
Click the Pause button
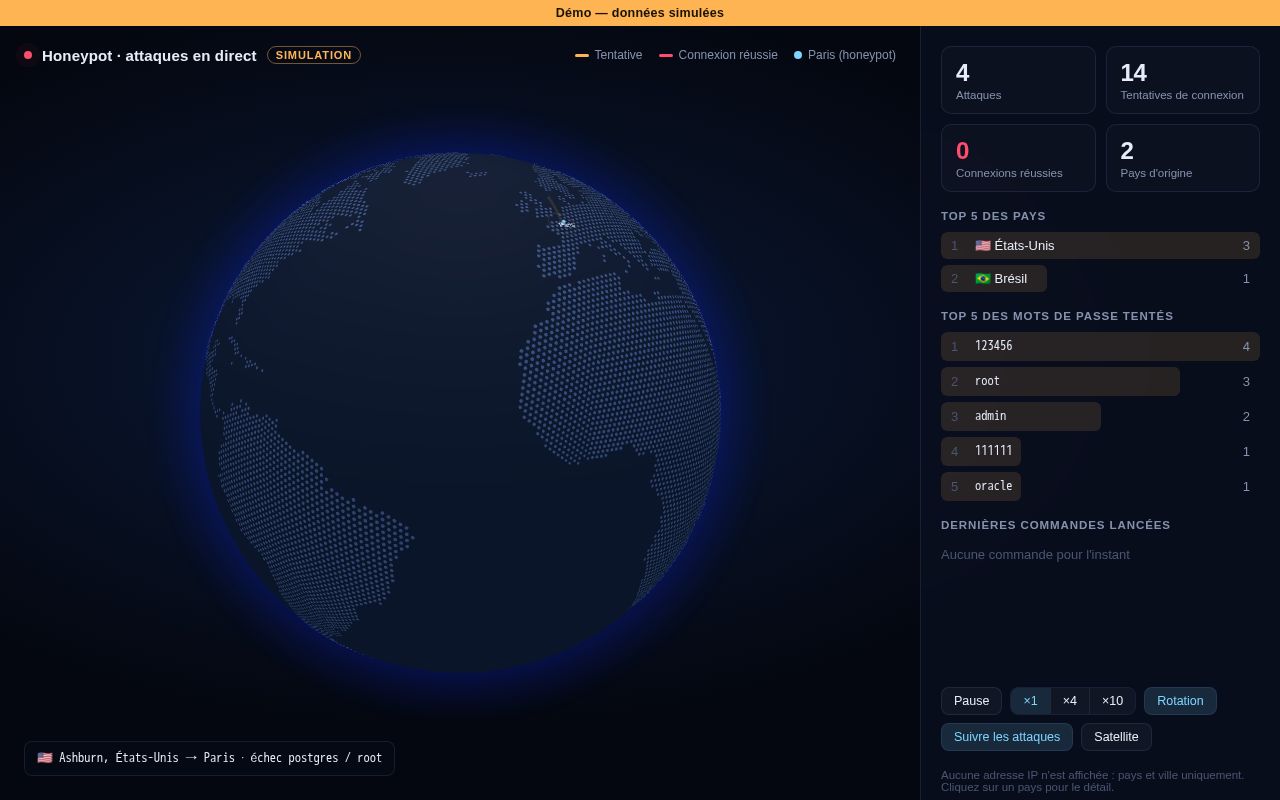971,701
